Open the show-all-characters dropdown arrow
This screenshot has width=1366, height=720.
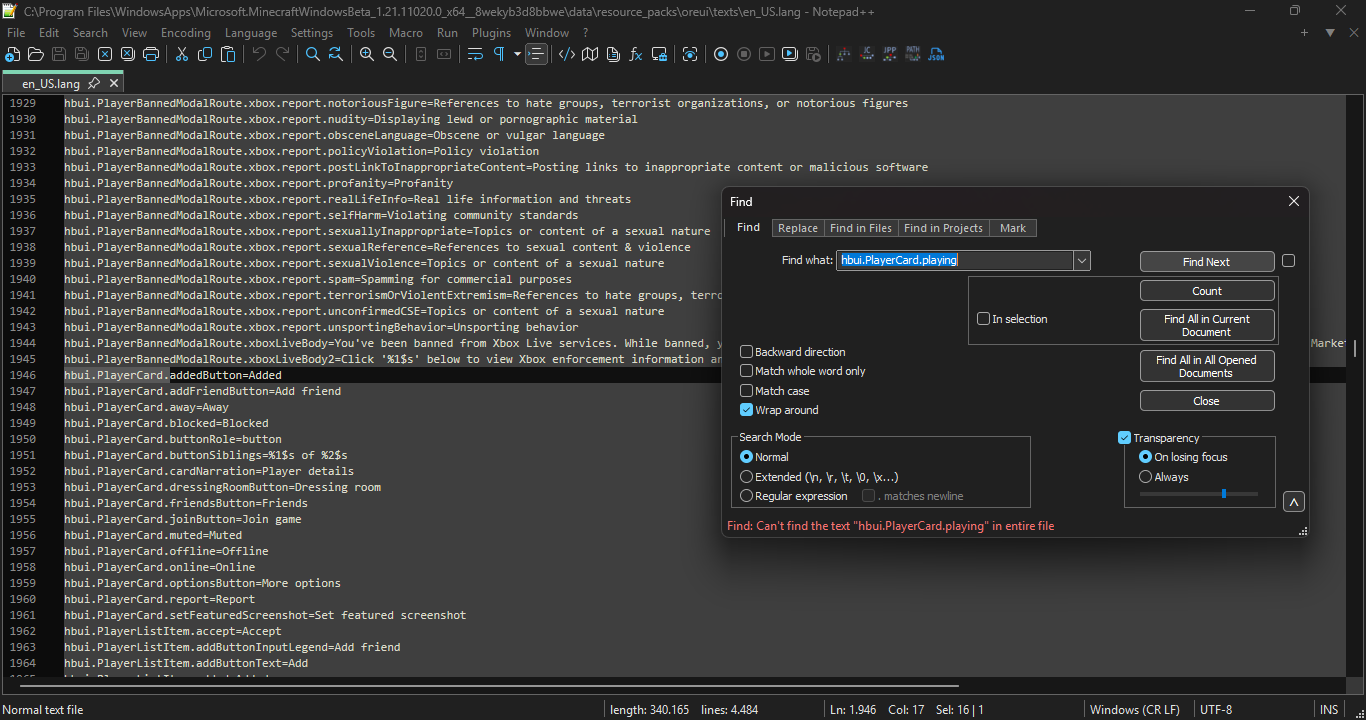coord(517,54)
